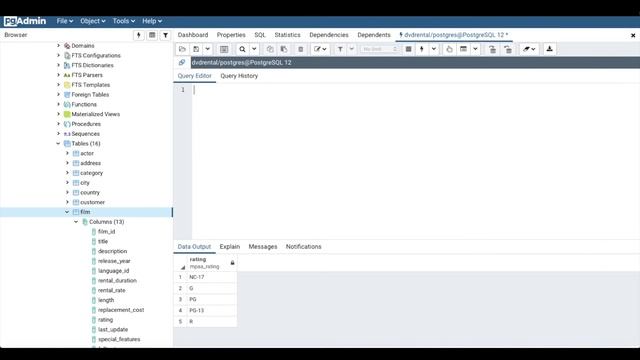640x360 pixels.
Task: Click the lock icon in rating column
Action: [x=232, y=263]
